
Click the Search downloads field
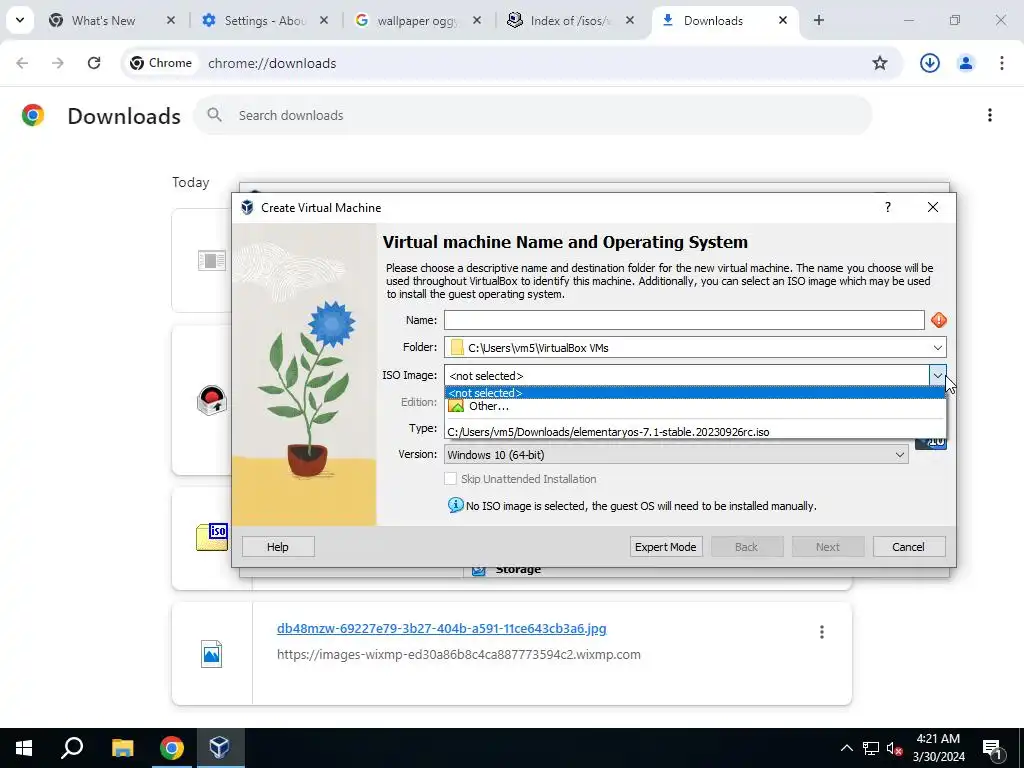click(532, 116)
